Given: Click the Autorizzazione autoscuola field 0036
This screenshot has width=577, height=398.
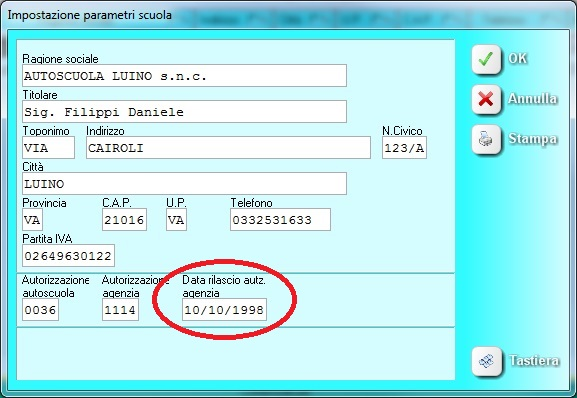Looking at the screenshot, I should [x=40, y=310].
